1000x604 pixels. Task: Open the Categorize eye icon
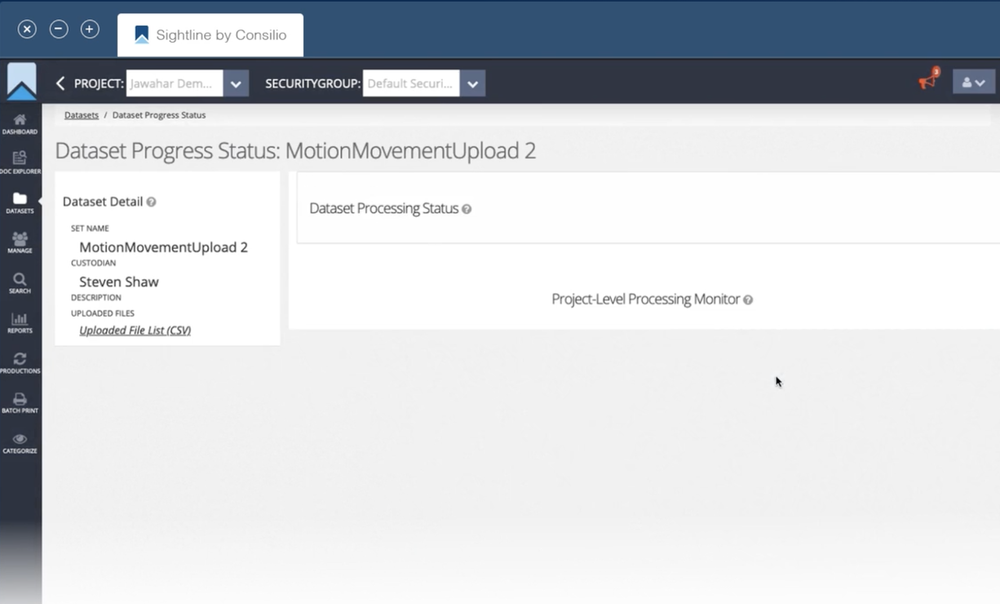(20, 440)
